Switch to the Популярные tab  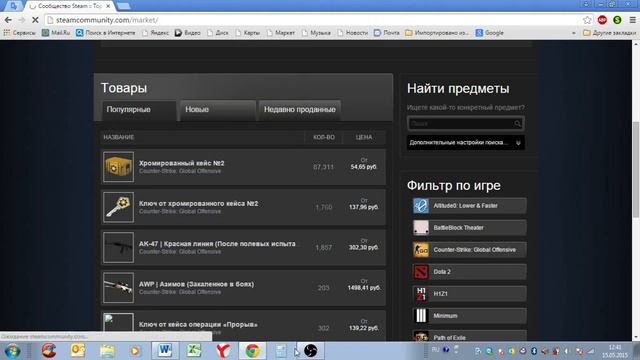click(x=139, y=110)
